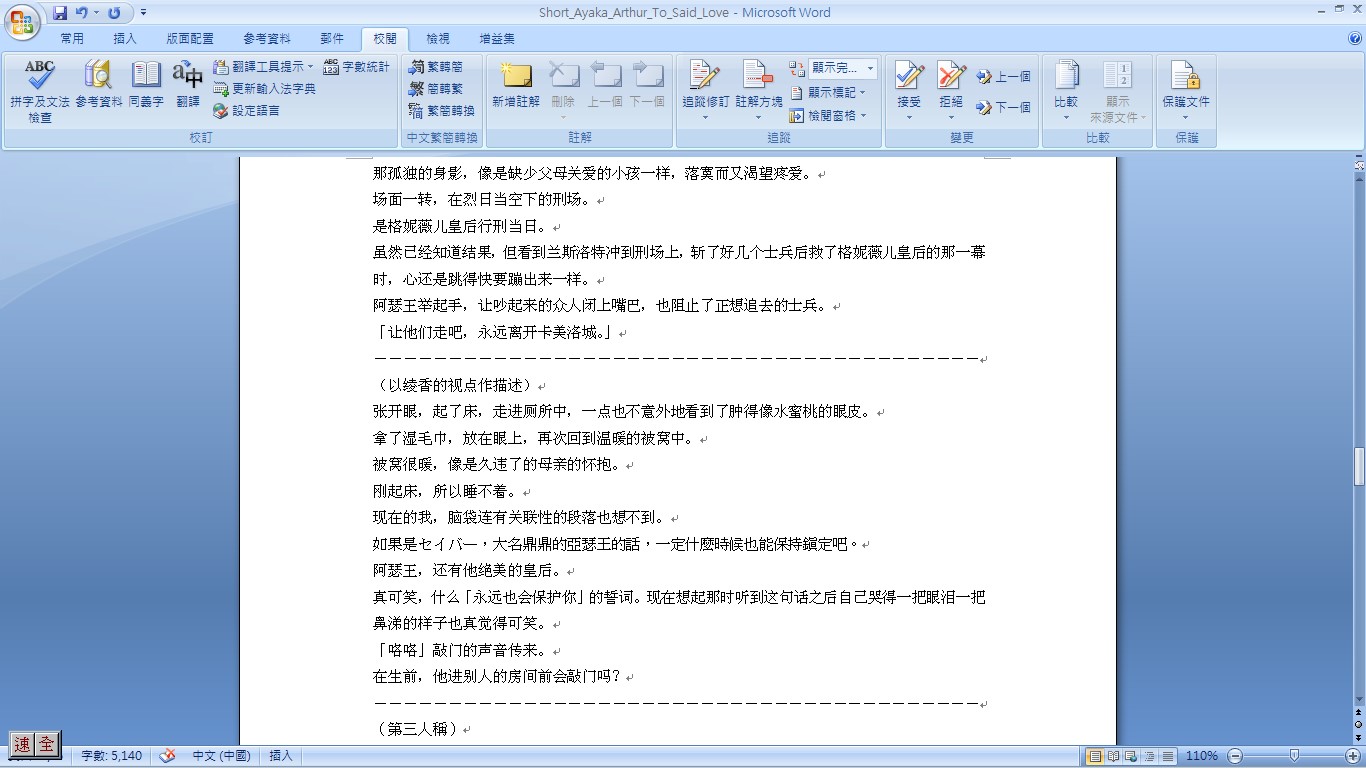Viewport: 1366px width, 768px height.
Task: Open the 參考資料 research pane button
Action: 99,85
